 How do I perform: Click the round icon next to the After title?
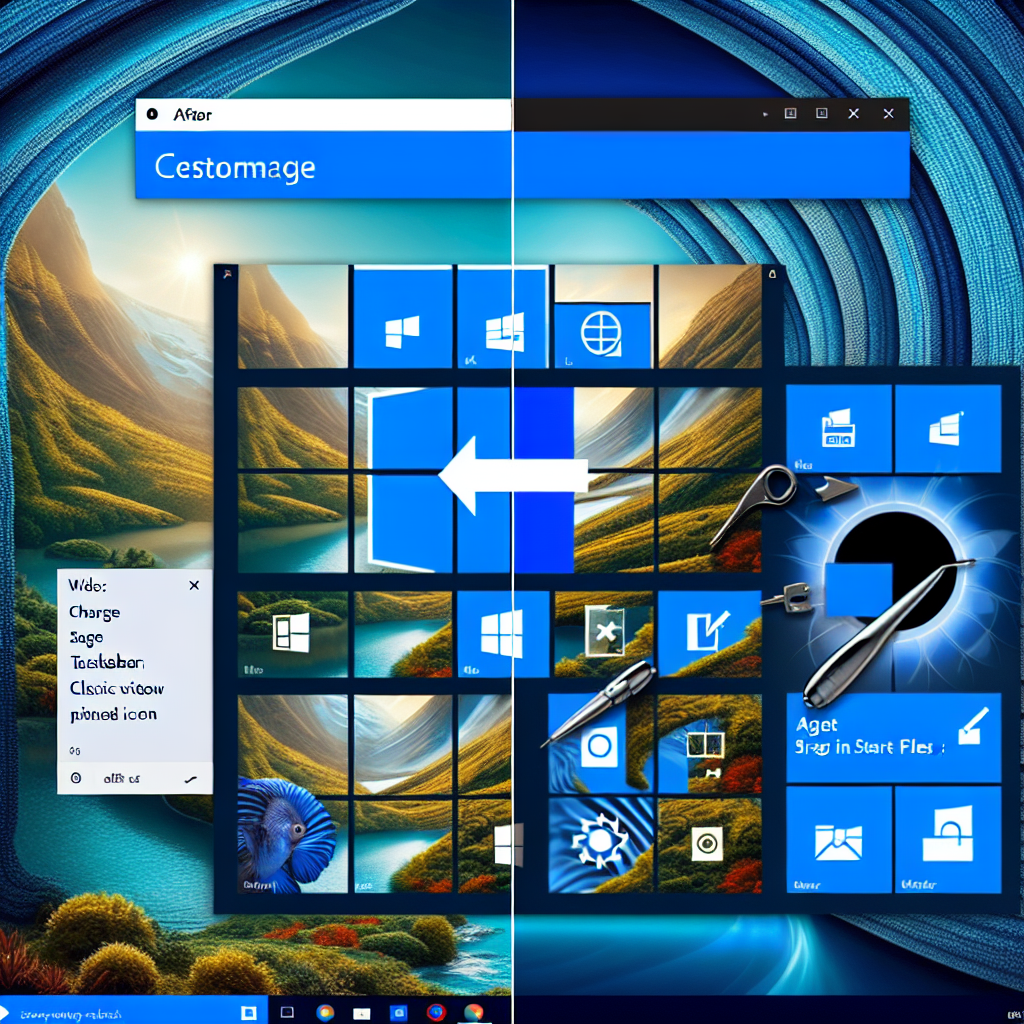152,114
